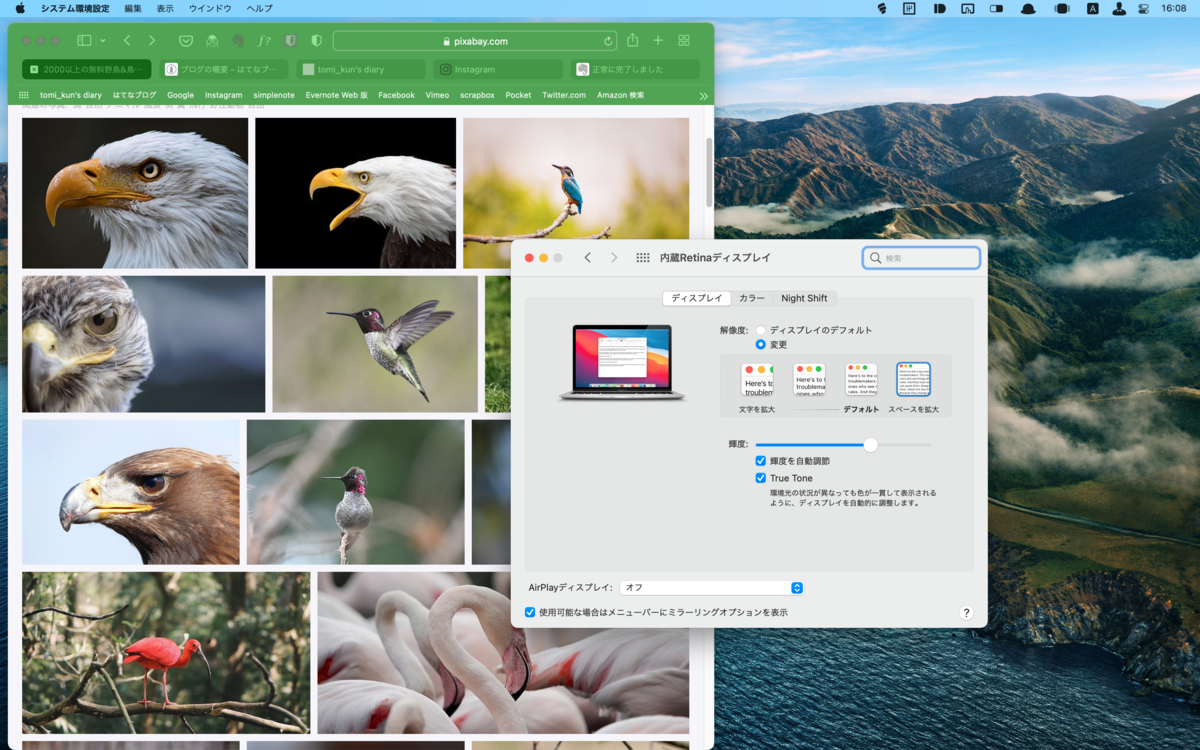The image size is (1200, 750).
Task: Adjust the brightness slider handle
Action: tap(870, 444)
